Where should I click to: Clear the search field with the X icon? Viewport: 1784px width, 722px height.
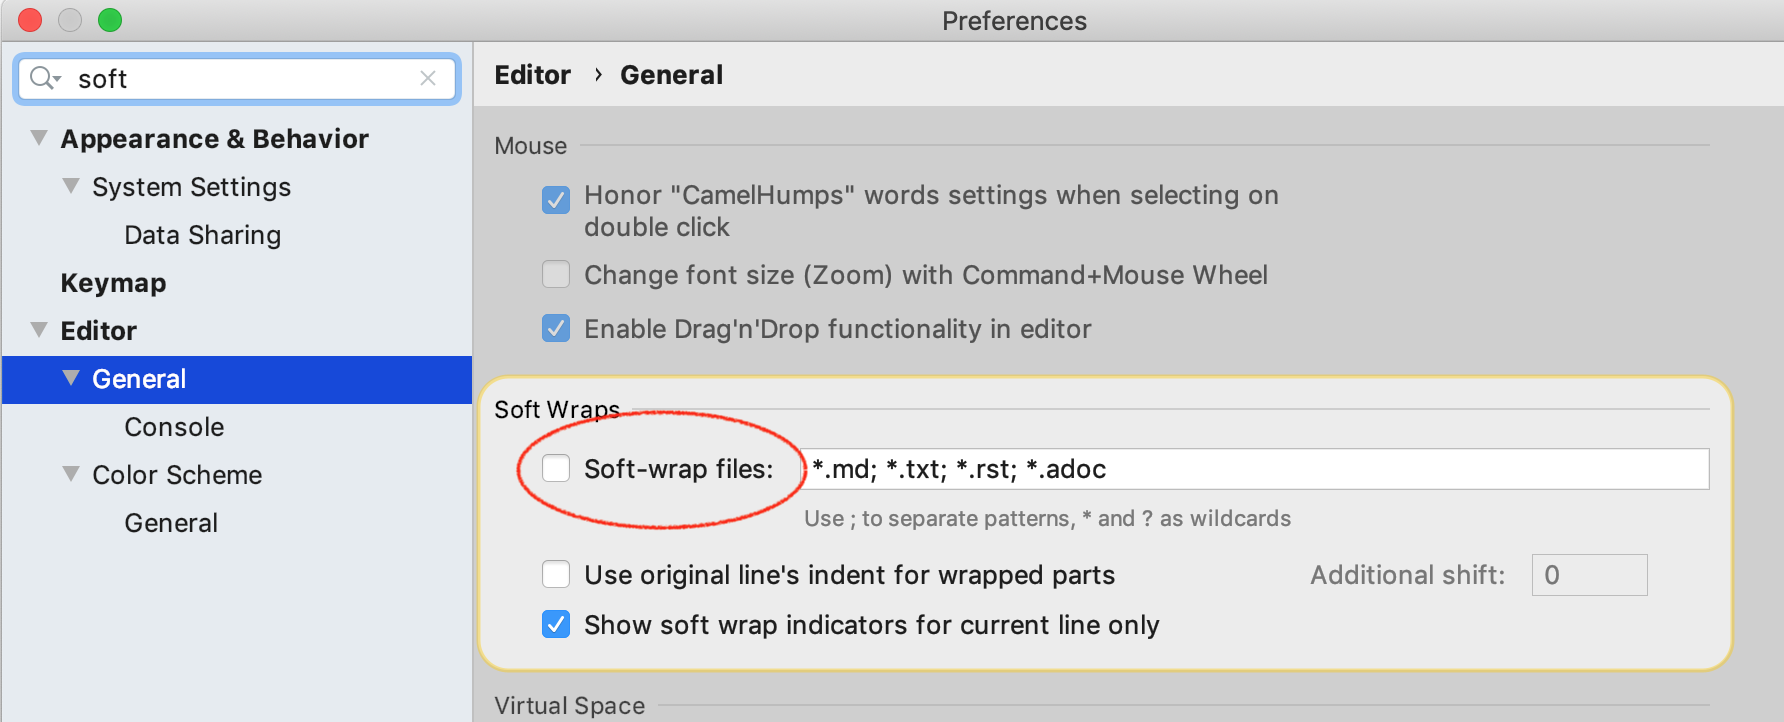point(429,78)
